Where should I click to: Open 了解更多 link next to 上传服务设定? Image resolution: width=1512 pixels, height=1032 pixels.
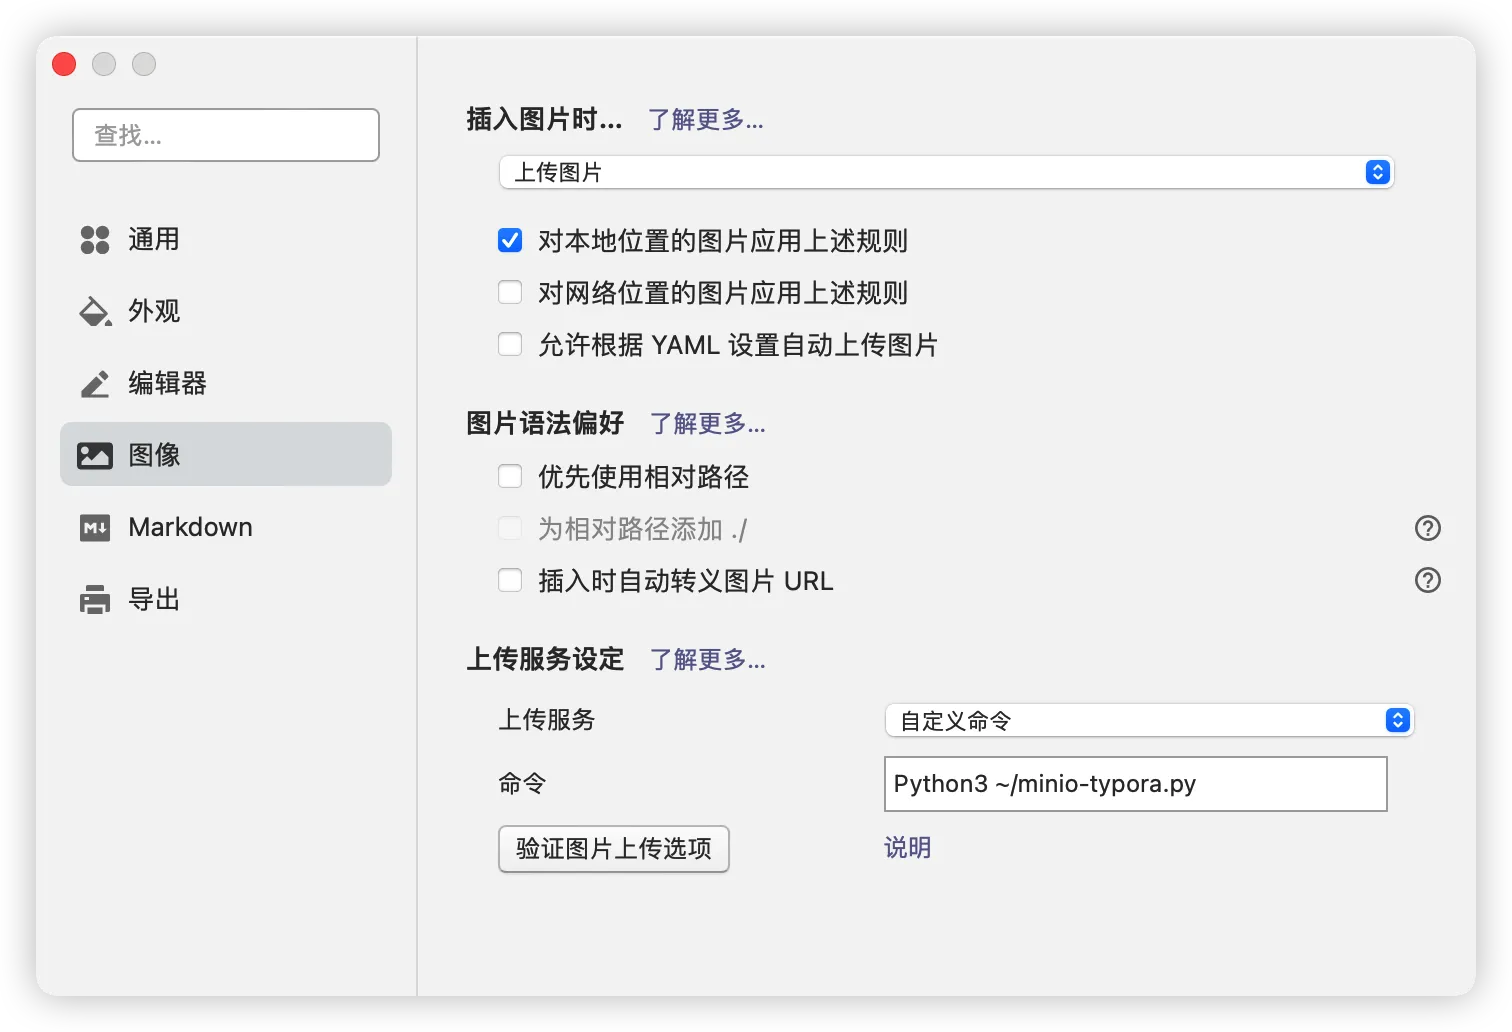tap(707, 660)
